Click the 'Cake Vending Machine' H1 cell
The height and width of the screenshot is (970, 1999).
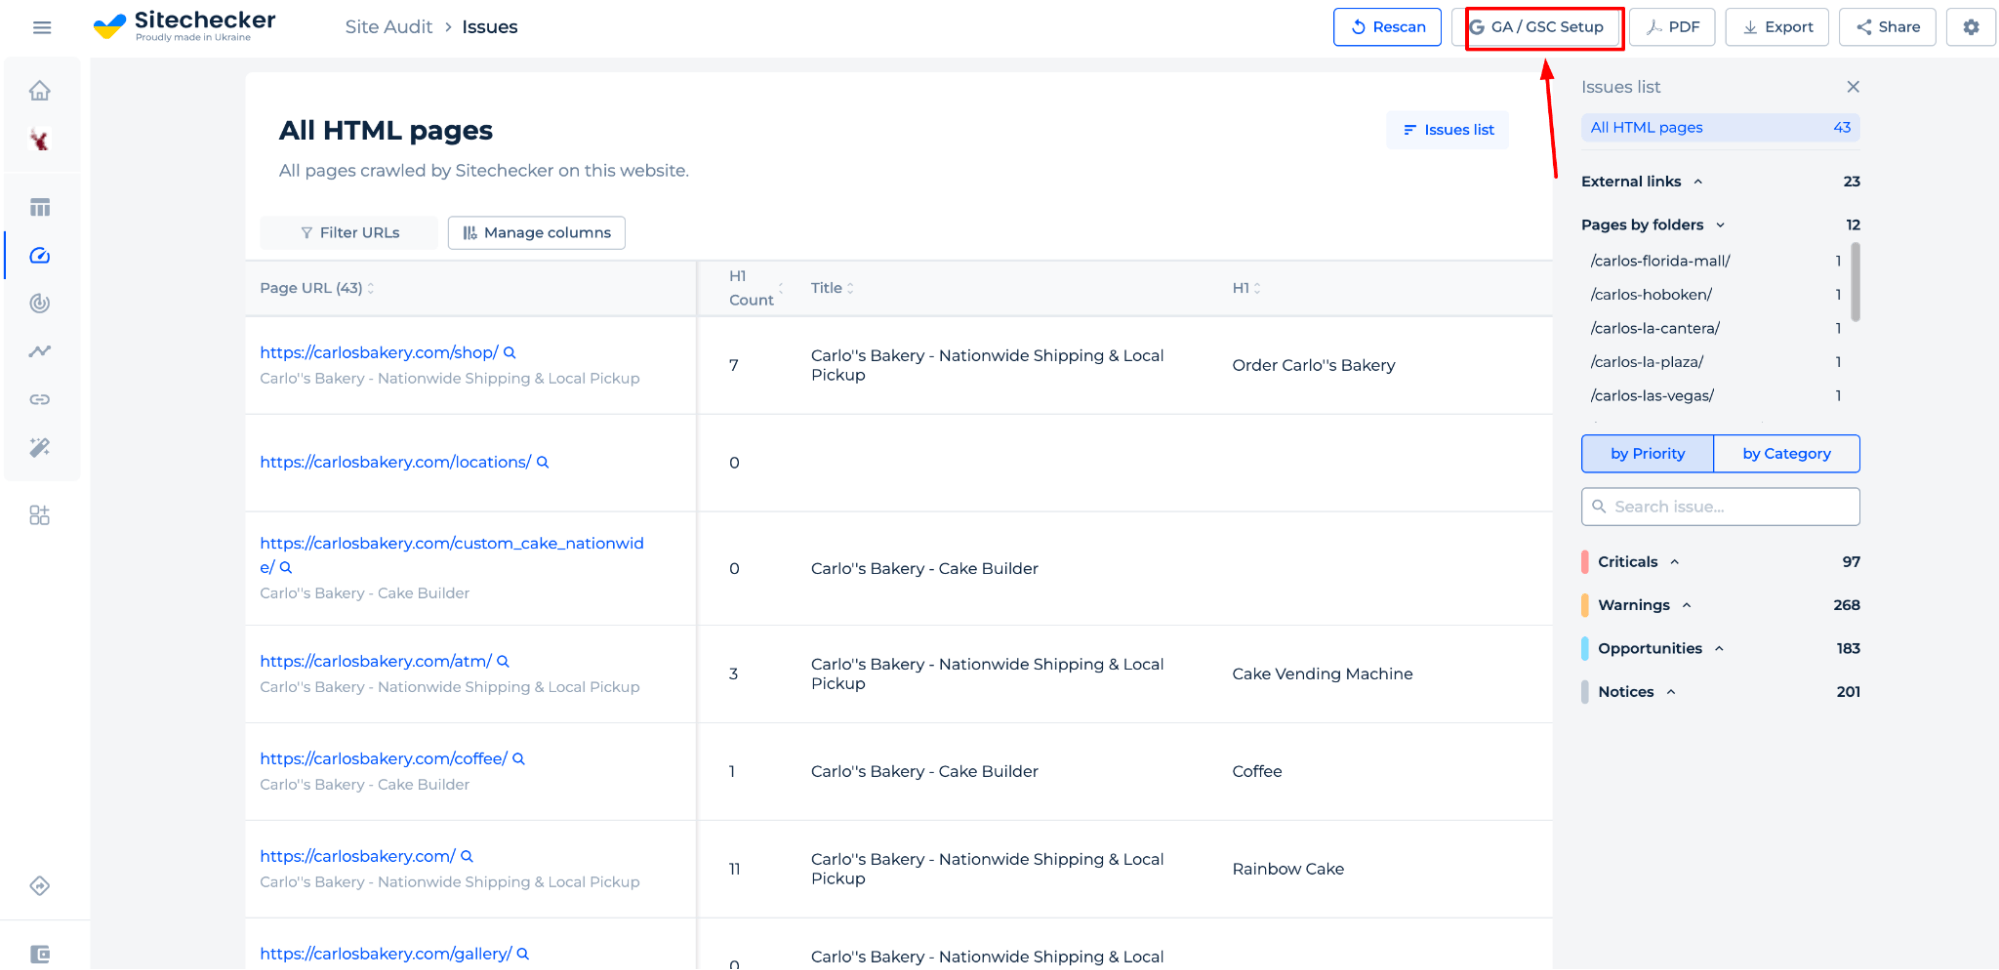pos(1322,674)
